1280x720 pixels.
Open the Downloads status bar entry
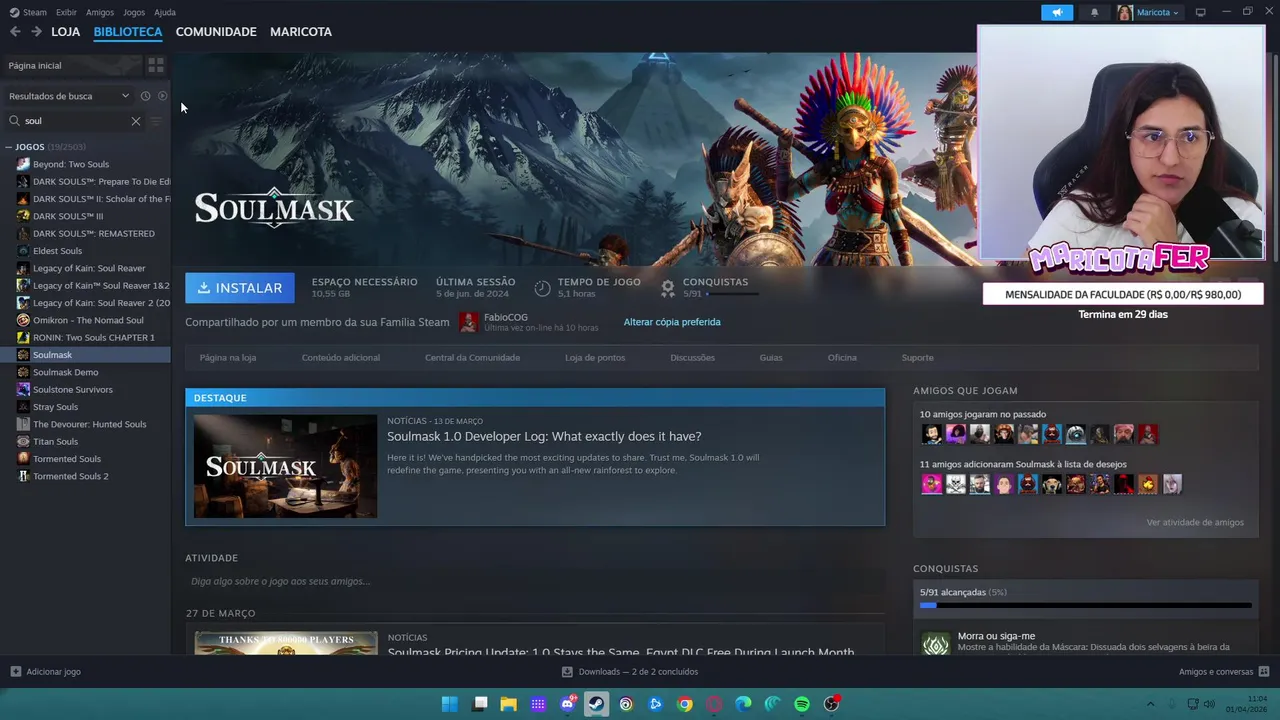[630, 672]
